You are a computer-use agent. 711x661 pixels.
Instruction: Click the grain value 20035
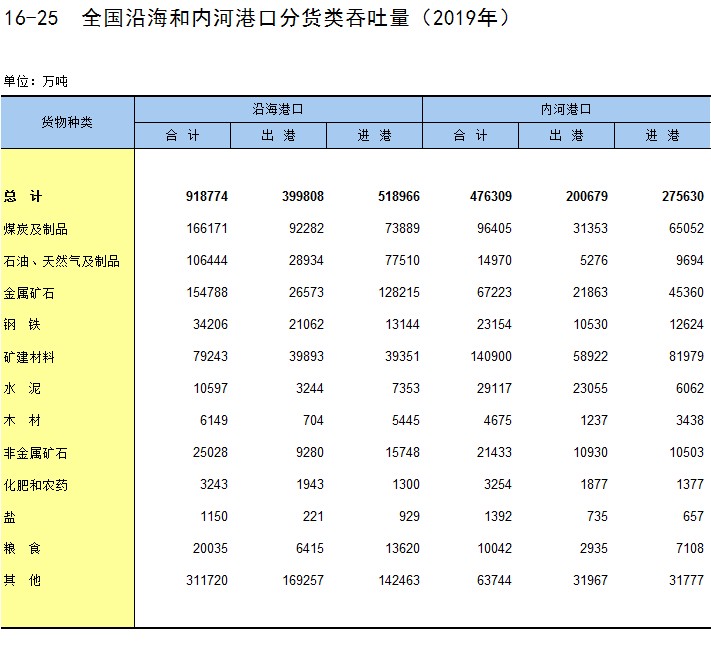210,549
